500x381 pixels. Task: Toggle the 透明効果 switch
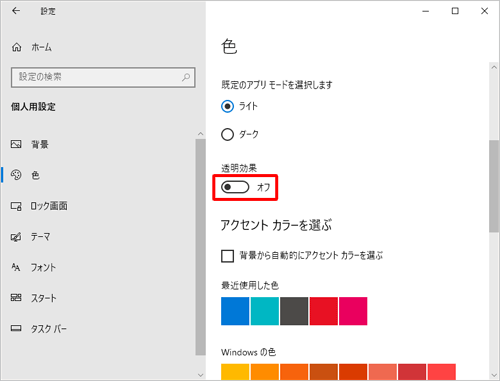235,187
